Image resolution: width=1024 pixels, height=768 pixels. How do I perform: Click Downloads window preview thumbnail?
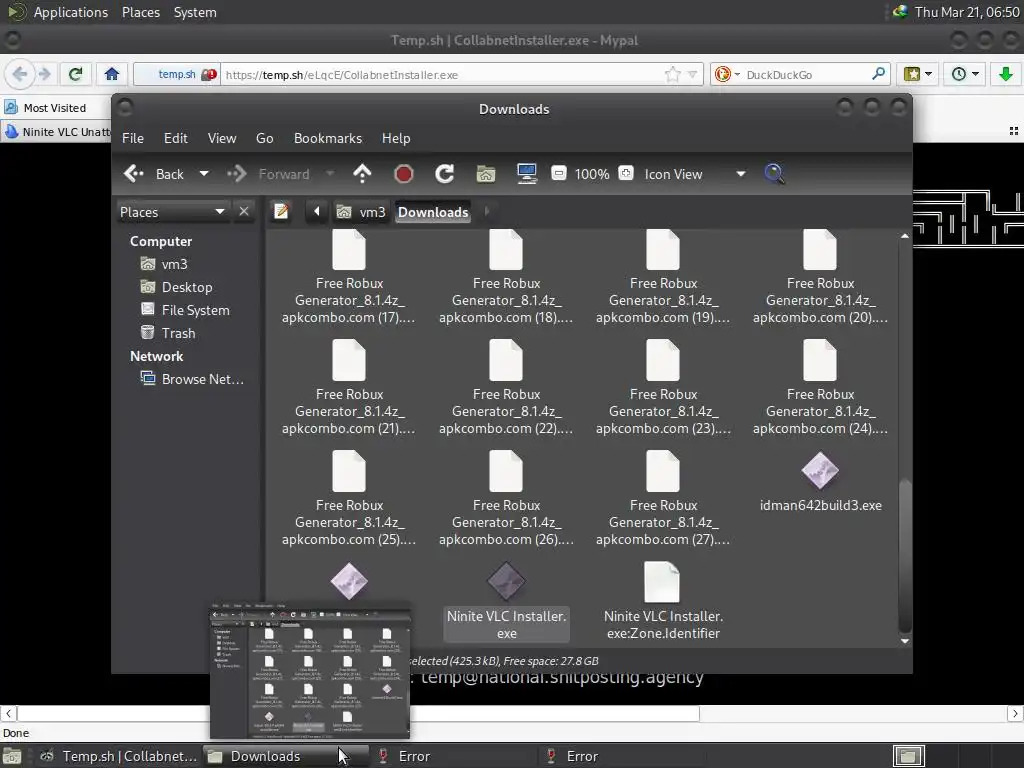point(310,673)
